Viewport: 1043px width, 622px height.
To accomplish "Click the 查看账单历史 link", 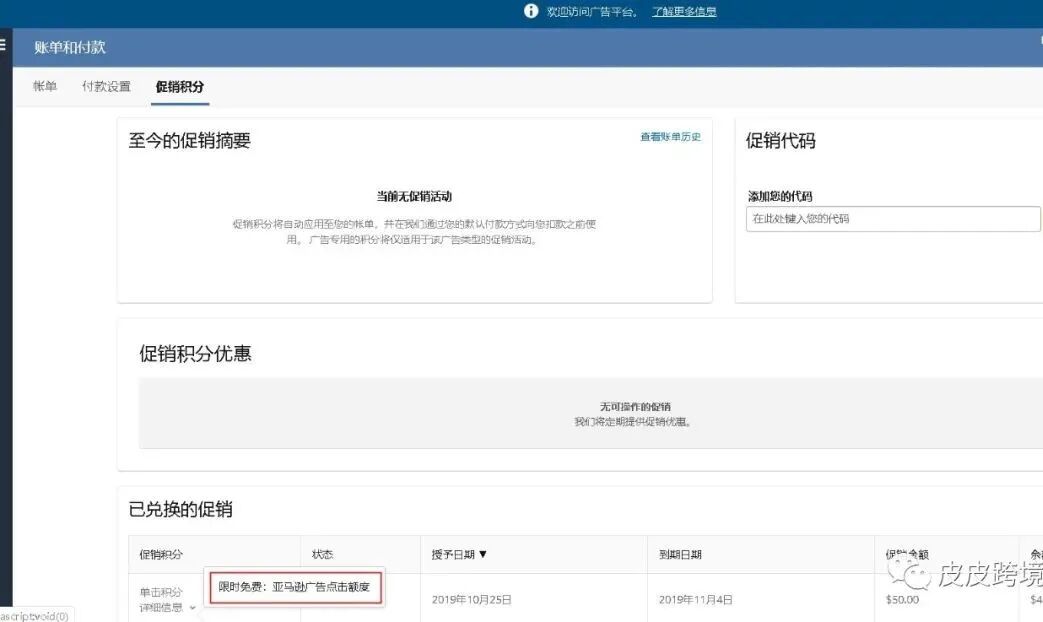I will tap(672, 136).
